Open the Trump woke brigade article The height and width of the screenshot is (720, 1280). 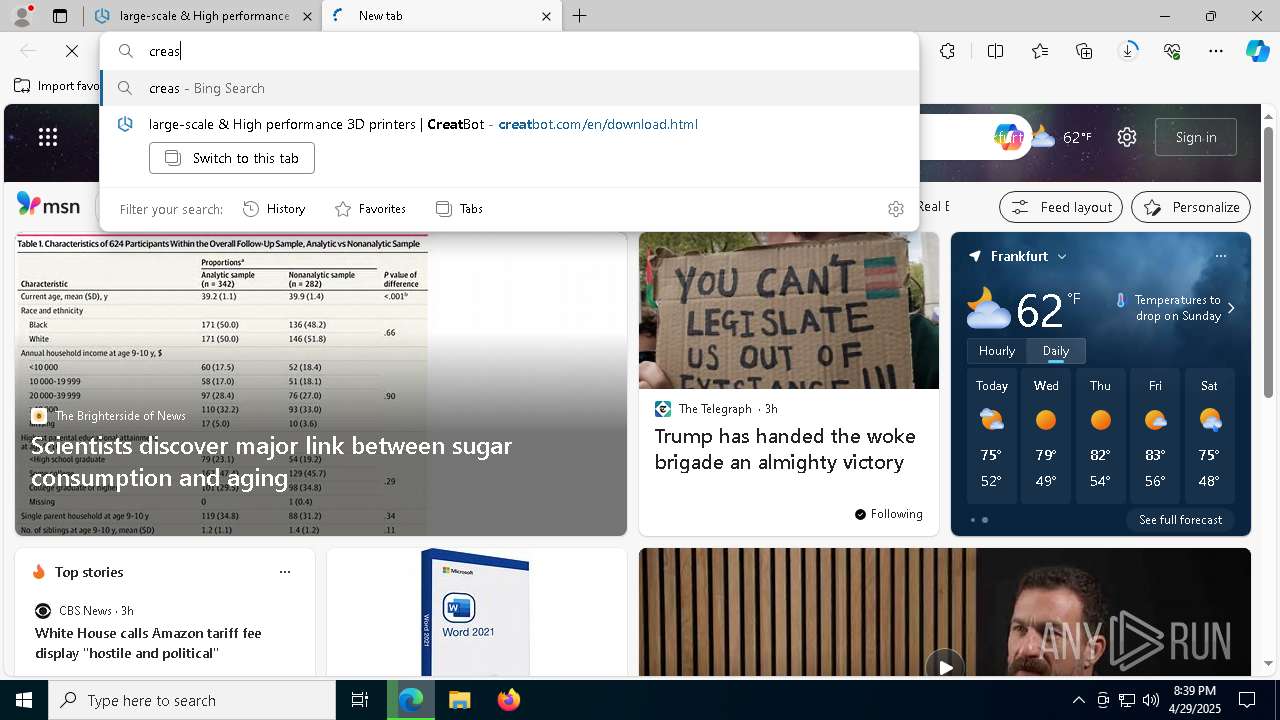(785, 449)
